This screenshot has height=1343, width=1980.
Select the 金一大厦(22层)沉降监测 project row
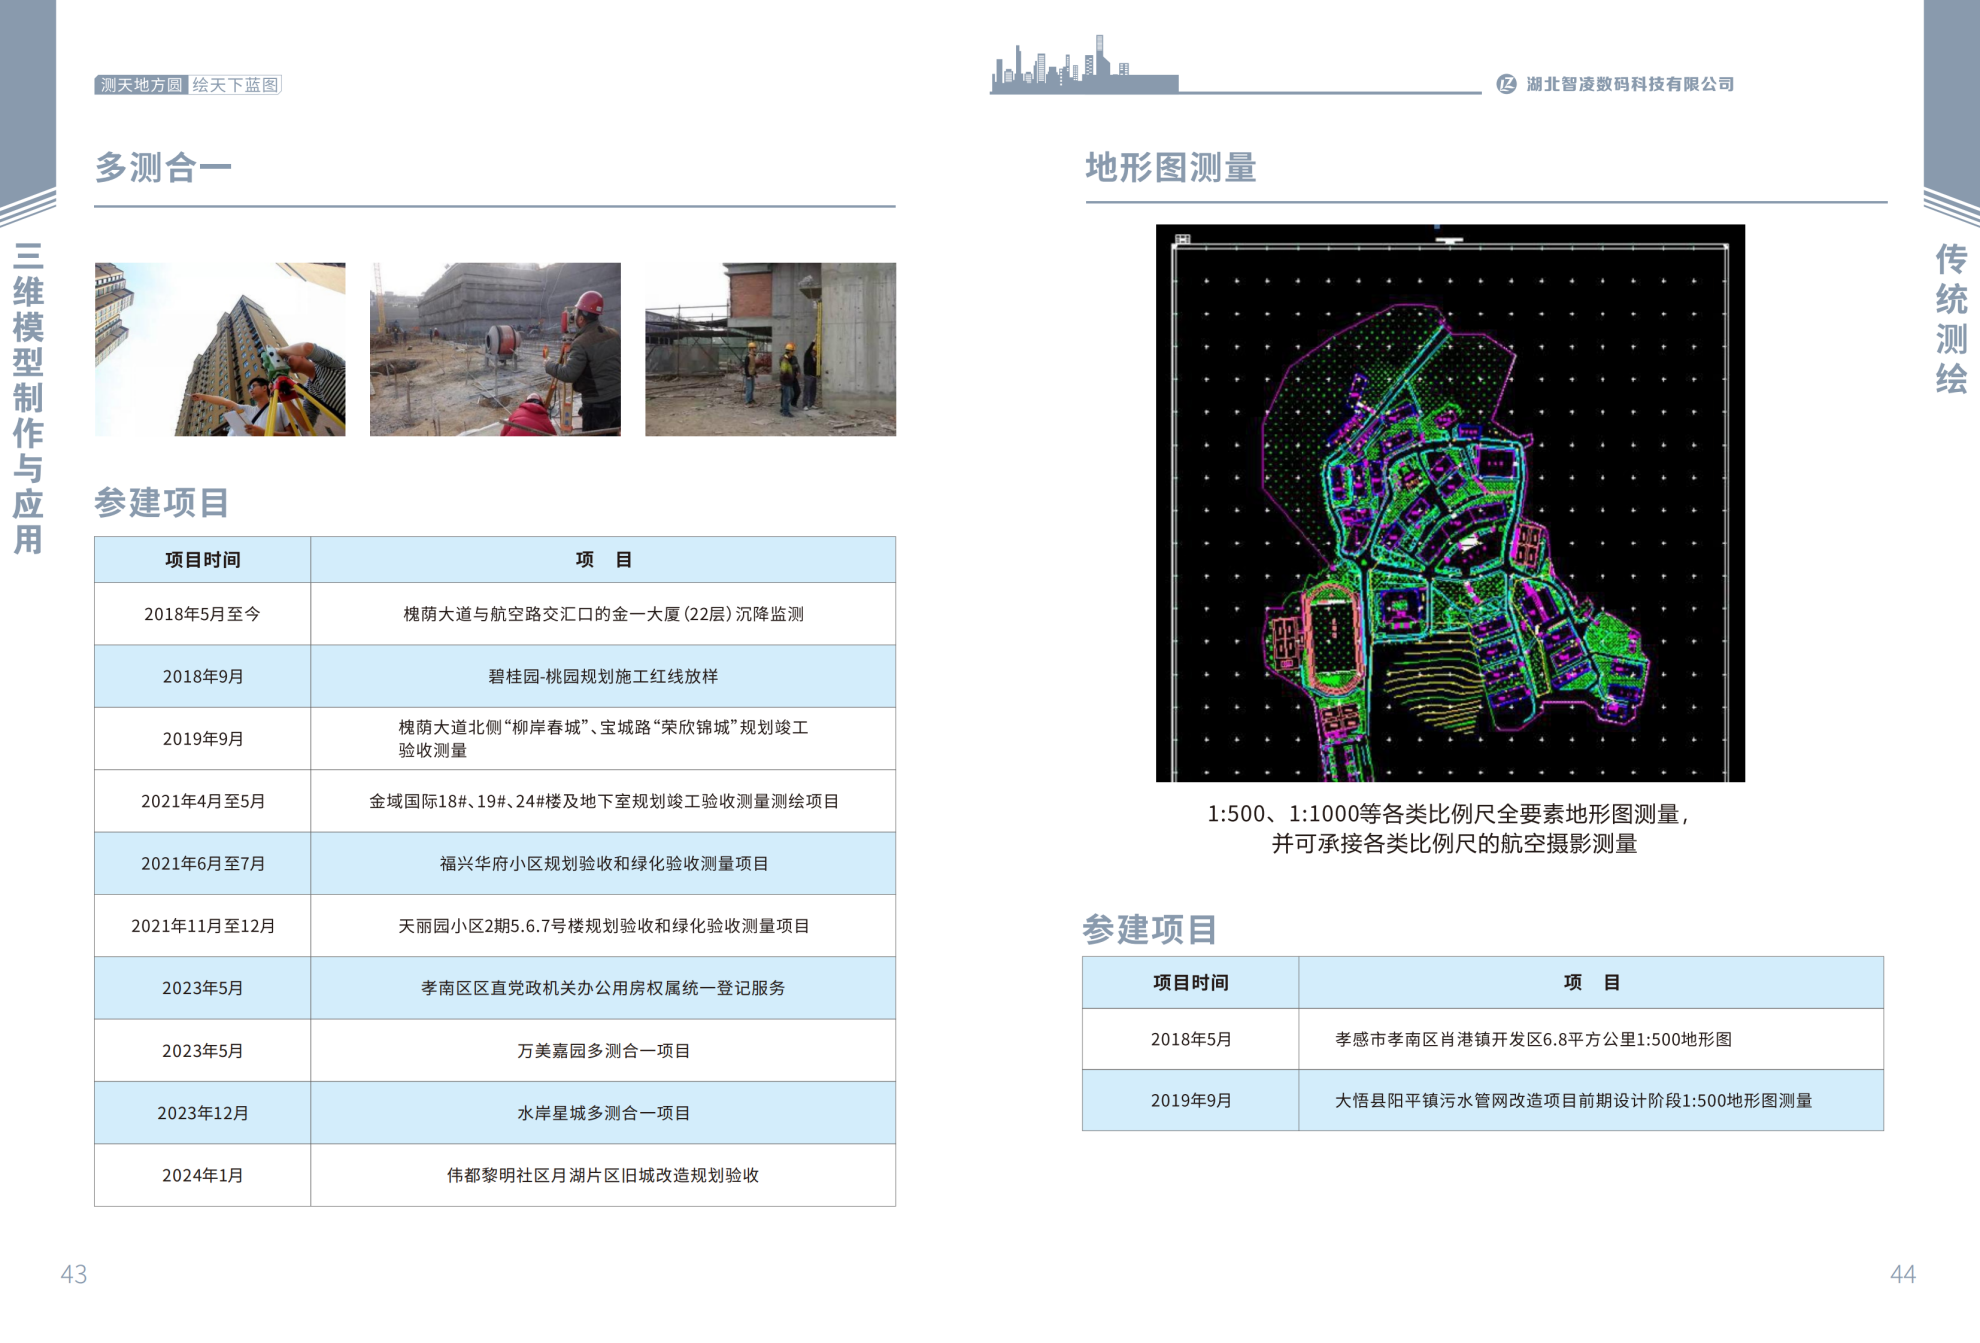(x=603, y=614)
